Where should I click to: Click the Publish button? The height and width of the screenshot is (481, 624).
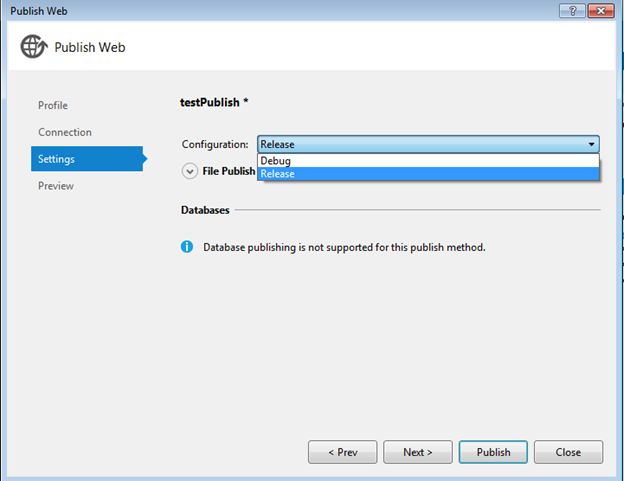(x=493, y=452)
